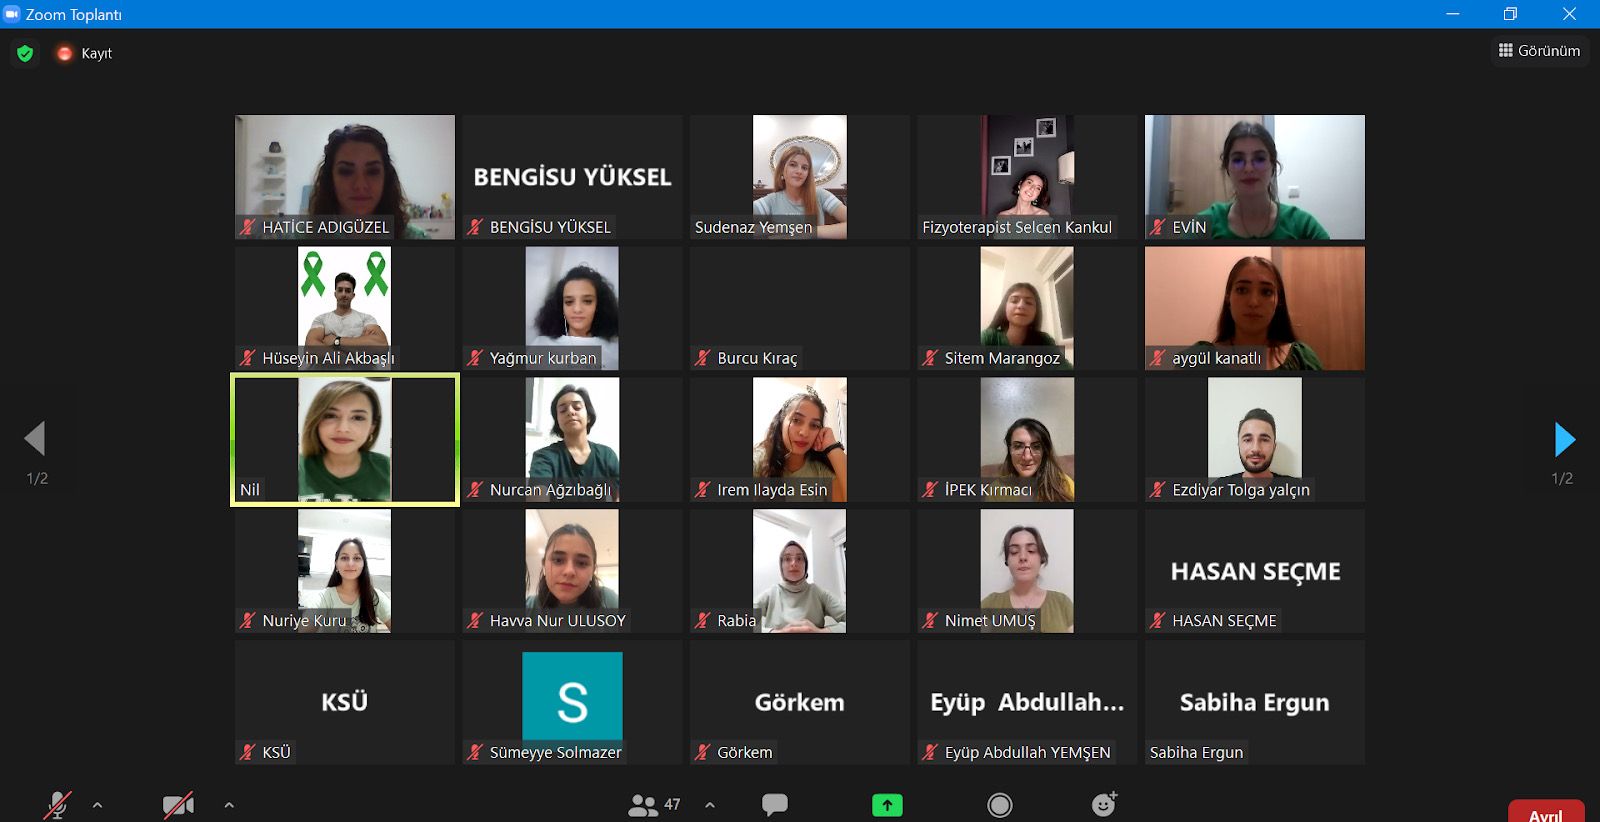Go to previous page of participants
Image resolution: width=1600 pixels, height=822 pixels.
click(36, 439)
